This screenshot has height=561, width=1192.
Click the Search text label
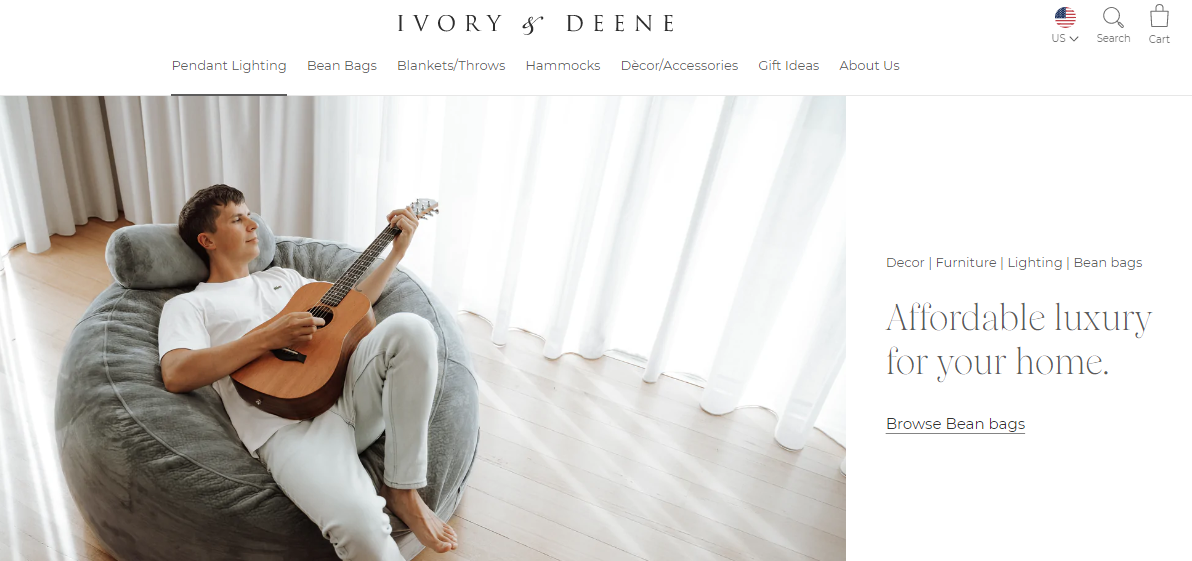pos(1113,38)
